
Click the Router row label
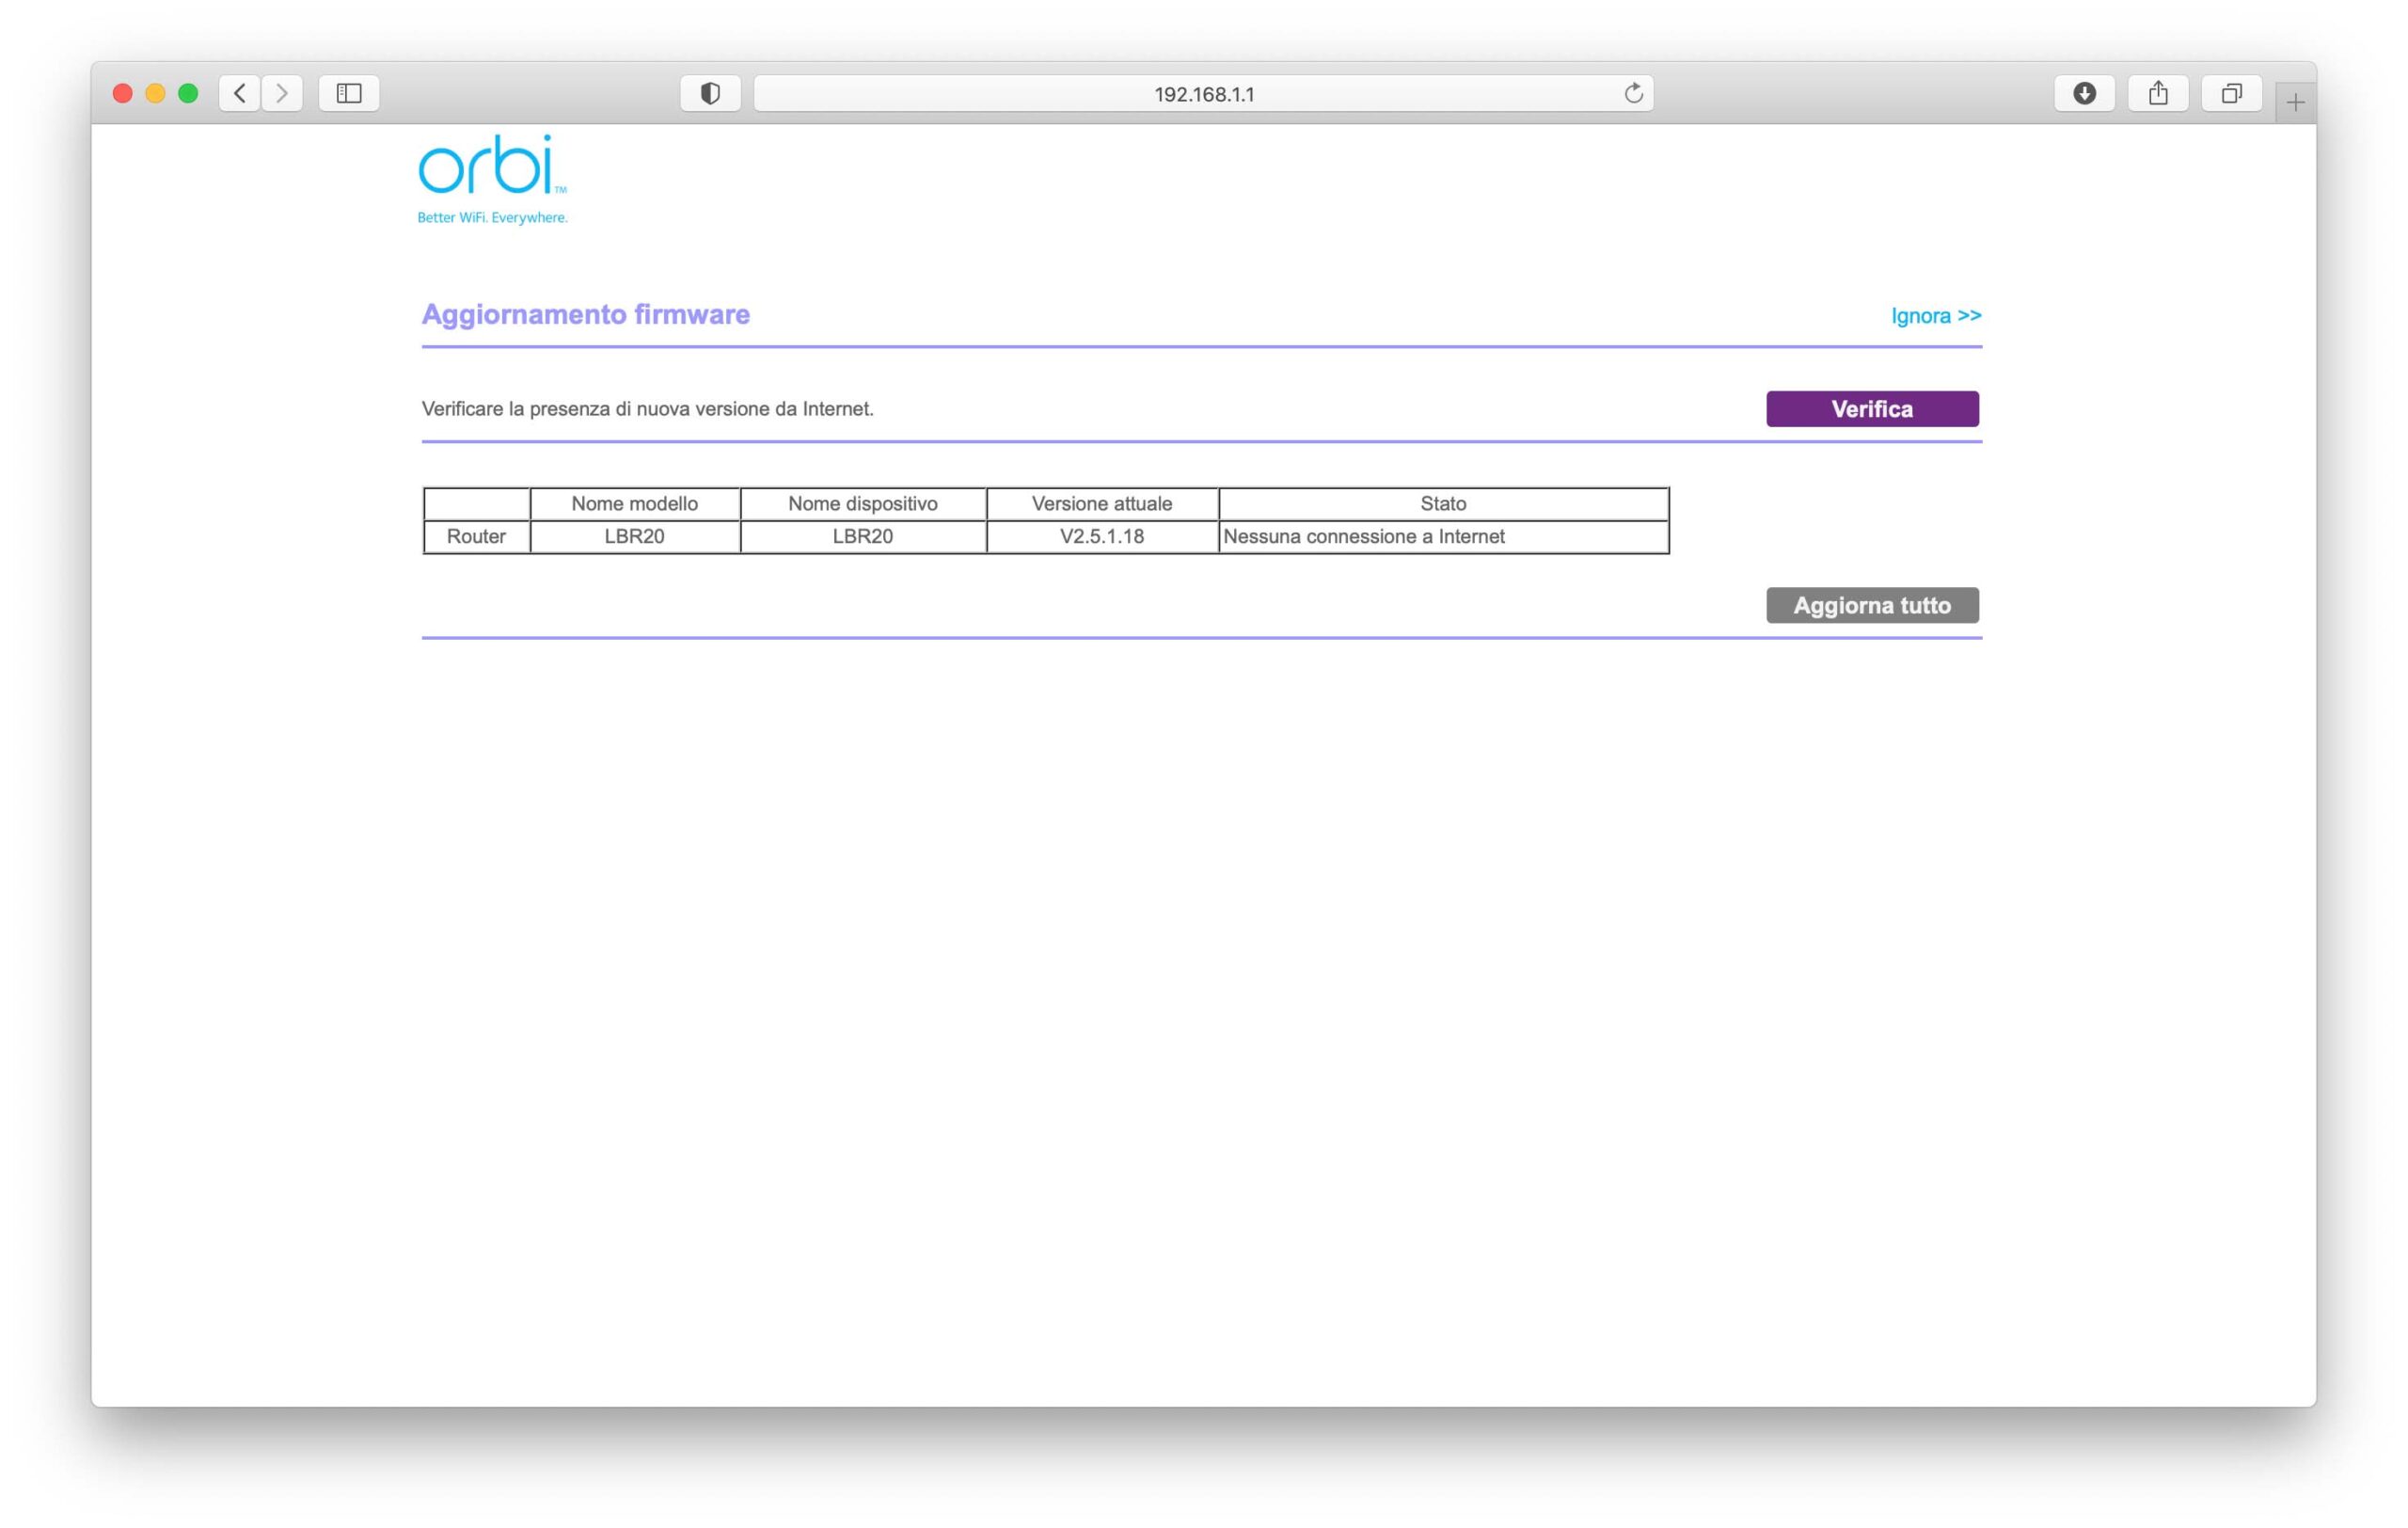pyautogui.click(x=476, y=536)
